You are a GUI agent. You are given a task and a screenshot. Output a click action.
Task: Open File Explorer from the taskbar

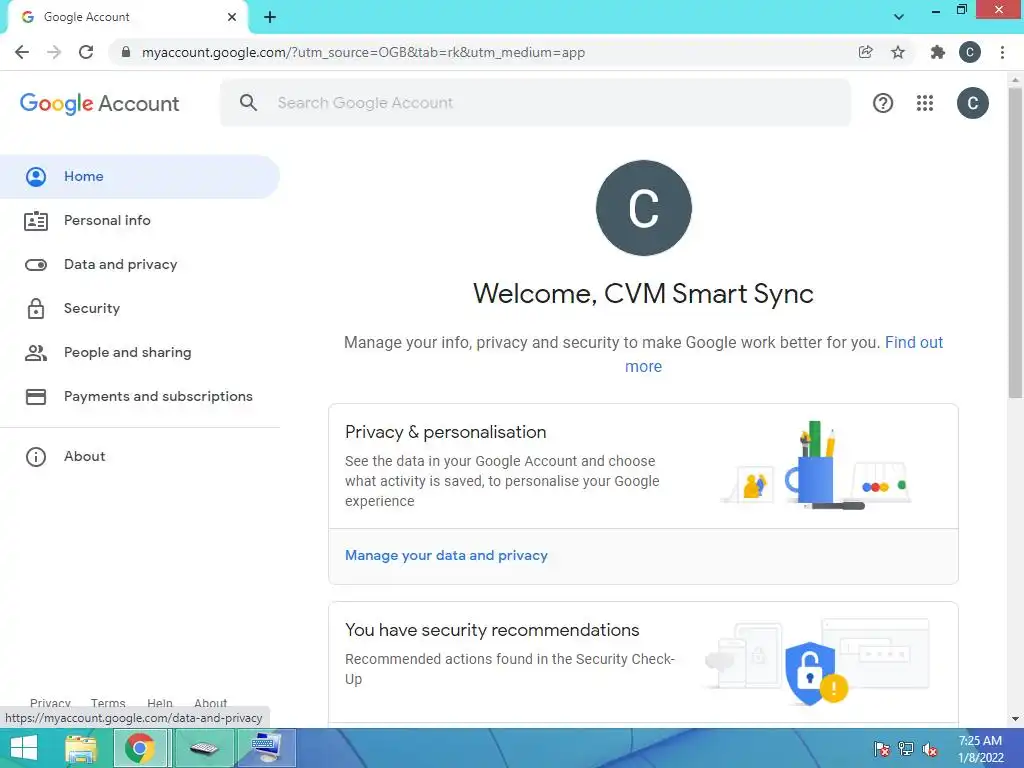point(81,748)
